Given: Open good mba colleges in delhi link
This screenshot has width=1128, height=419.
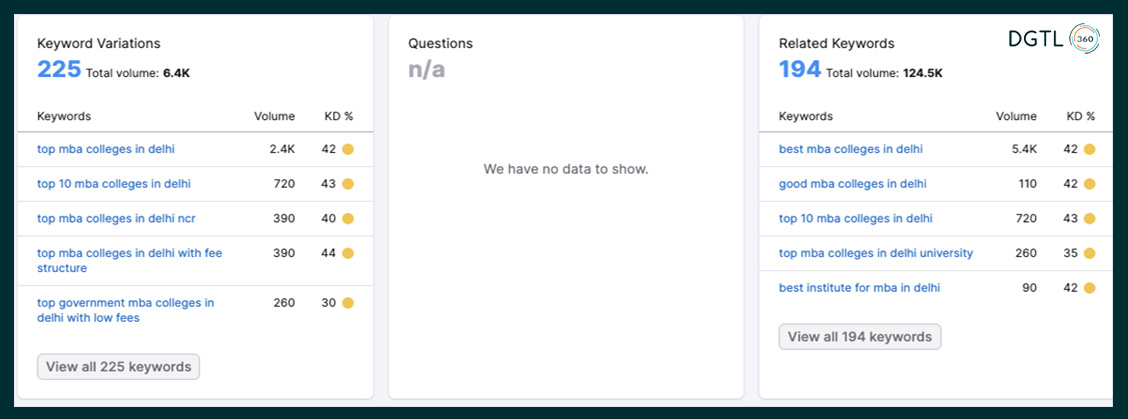Looking at the screenshot, I should (x=852, y=184).
